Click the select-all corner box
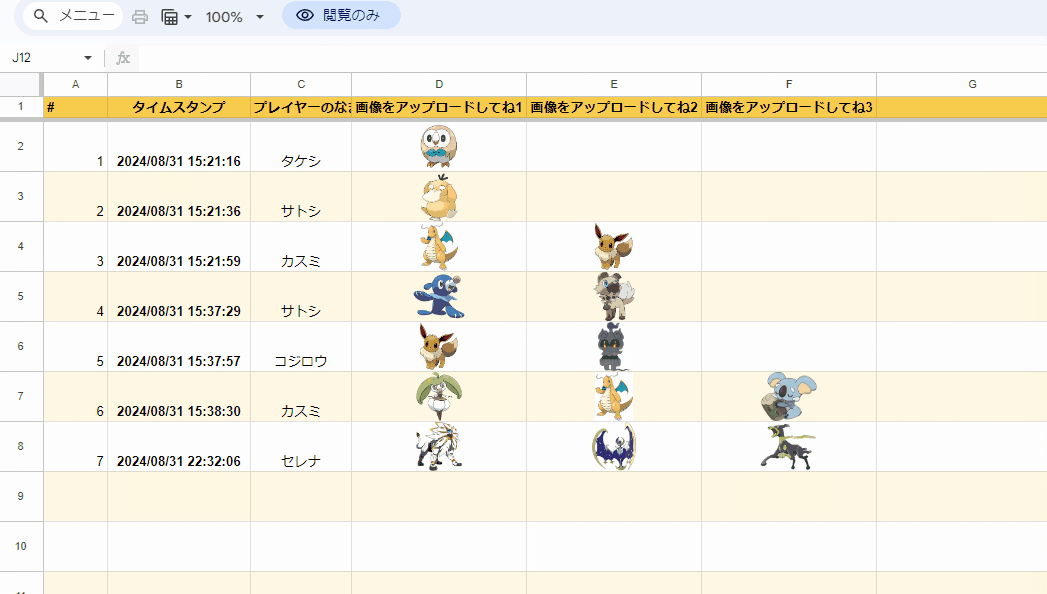Viewport: 1047px width, 594px height. tap(21, 85)
